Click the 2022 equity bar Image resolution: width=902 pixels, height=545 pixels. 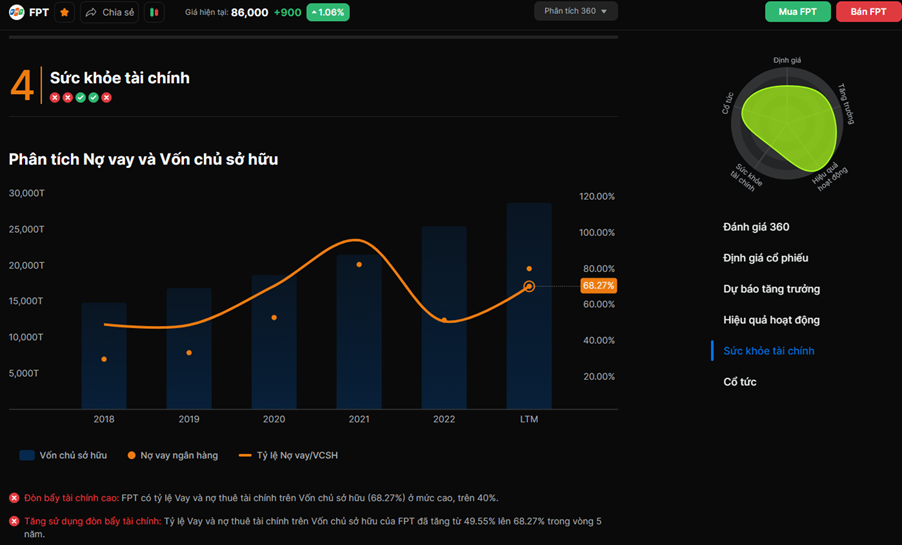444,318
